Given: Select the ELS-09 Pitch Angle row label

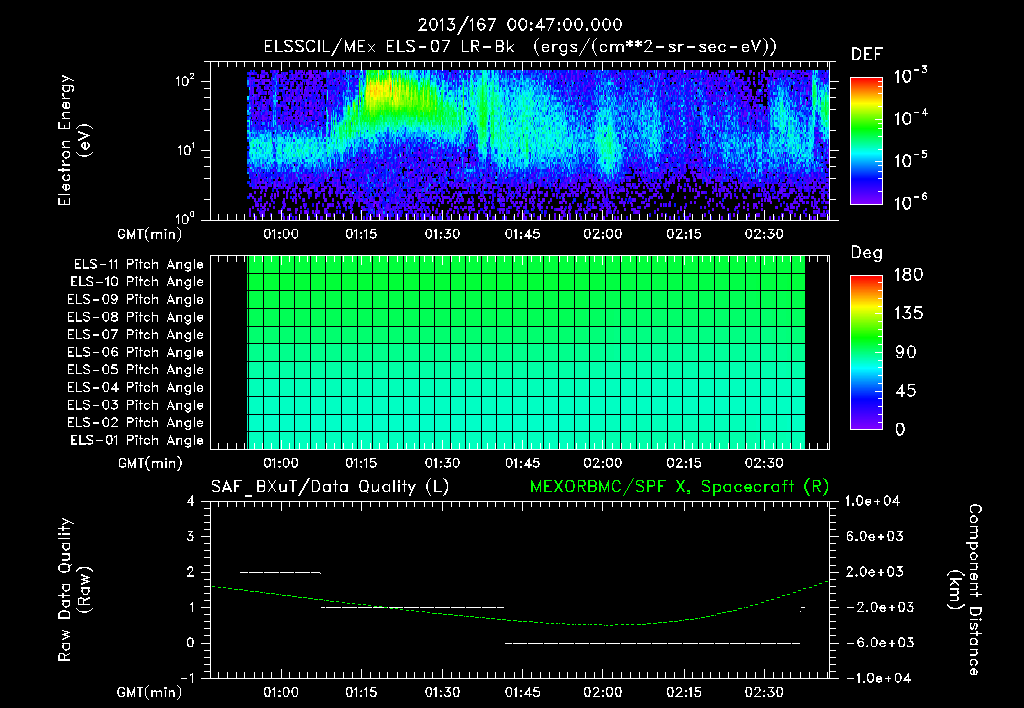Looking at the screenshot, I should coord(135,300).
